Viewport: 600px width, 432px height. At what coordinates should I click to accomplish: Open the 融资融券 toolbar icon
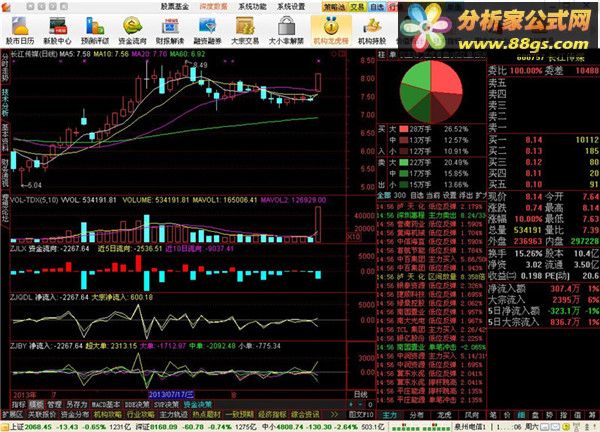(x=207, y=31)
